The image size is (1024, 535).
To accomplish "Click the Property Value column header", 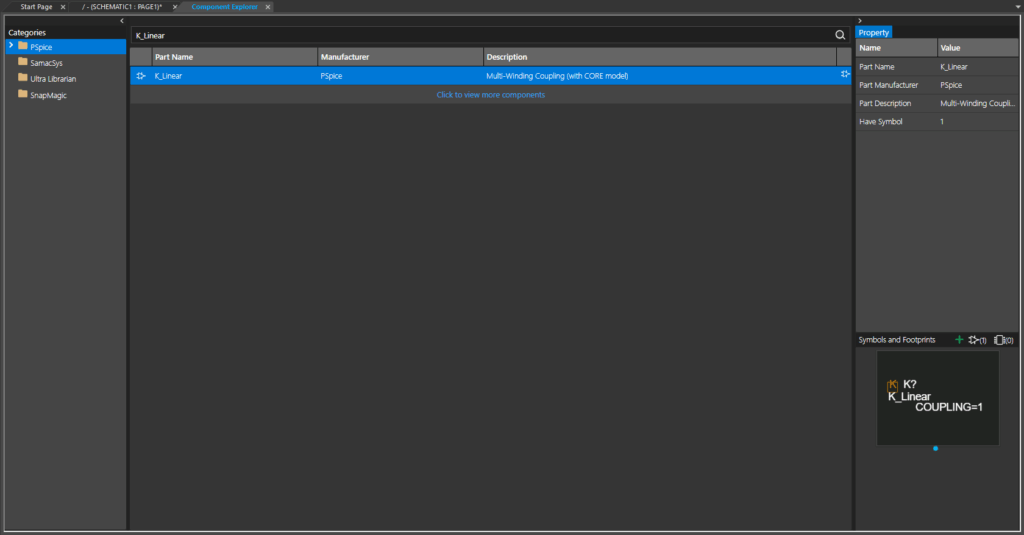I will pyautogui.click(x=978, y=48).
